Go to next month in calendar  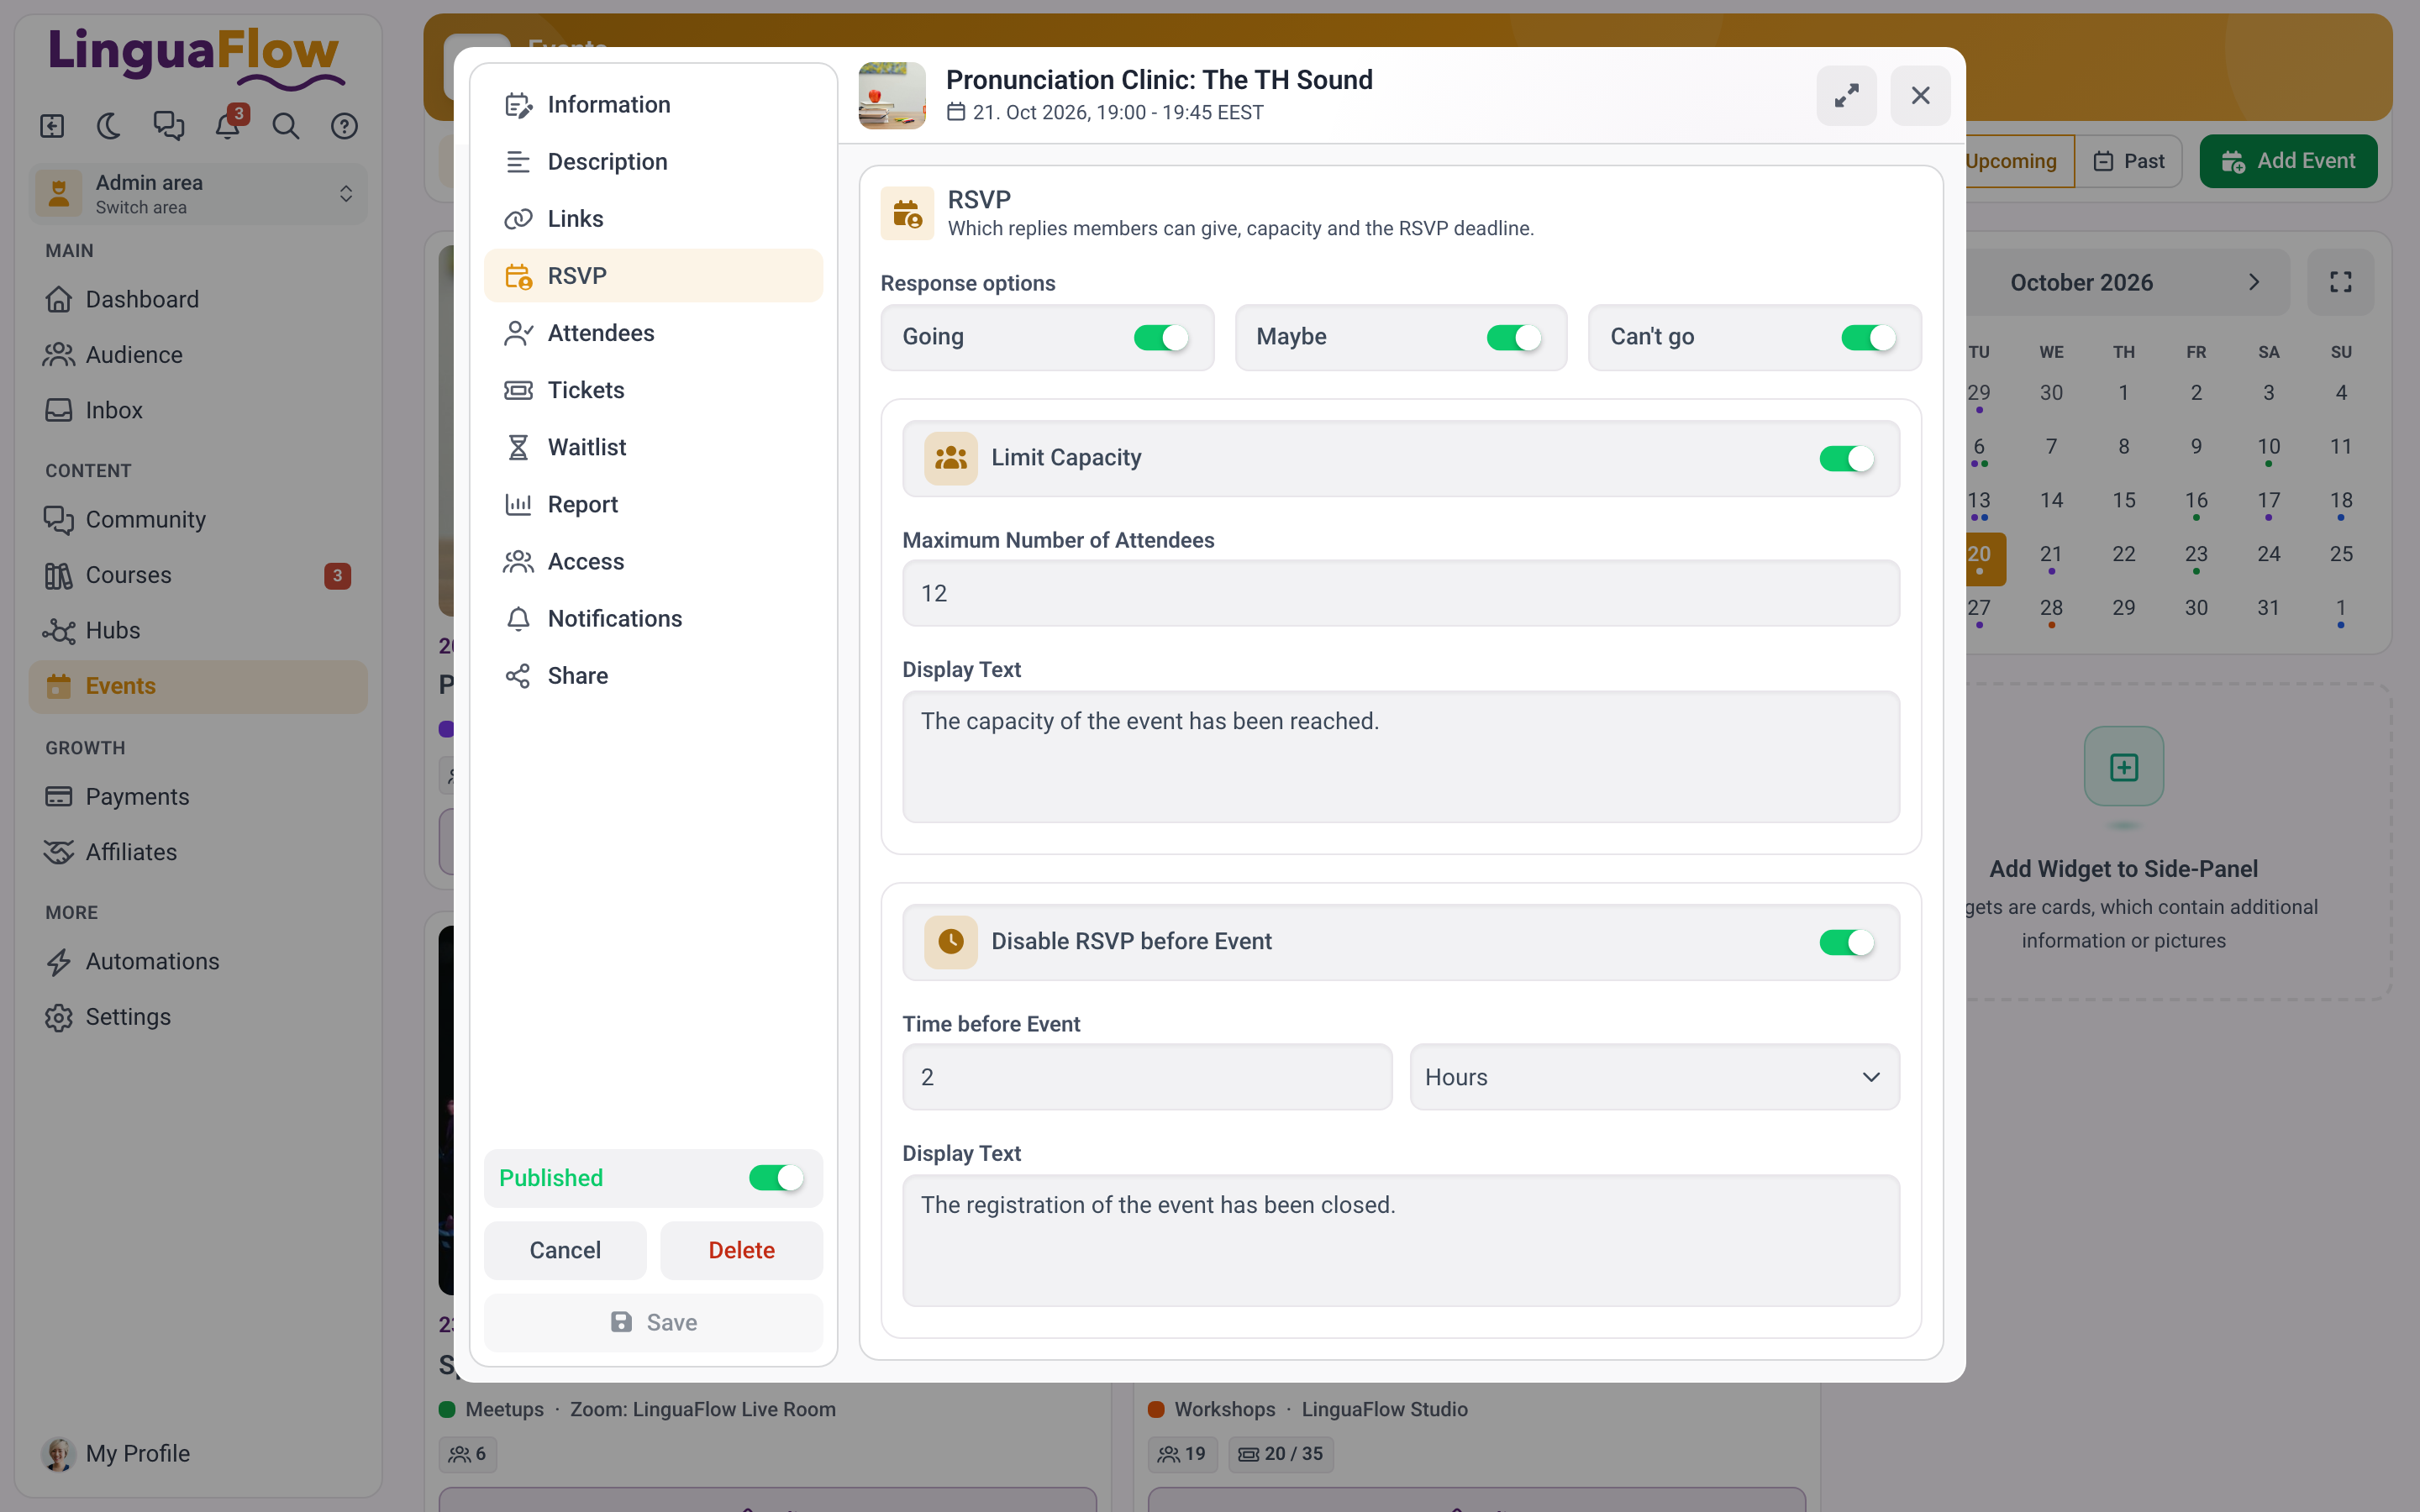click(x=2254, y=282)
